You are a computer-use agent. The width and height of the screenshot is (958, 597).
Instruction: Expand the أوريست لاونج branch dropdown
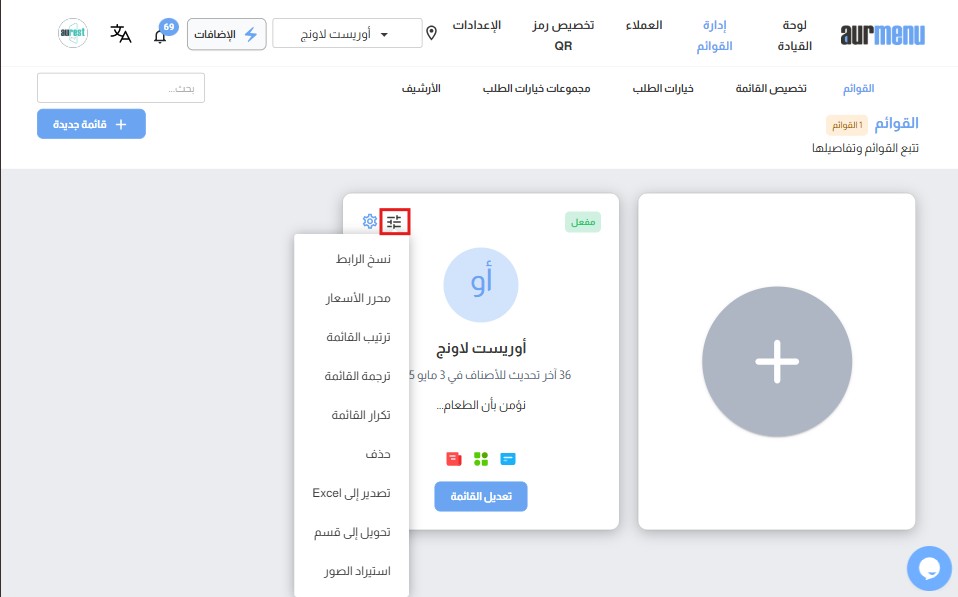point(347,34)
